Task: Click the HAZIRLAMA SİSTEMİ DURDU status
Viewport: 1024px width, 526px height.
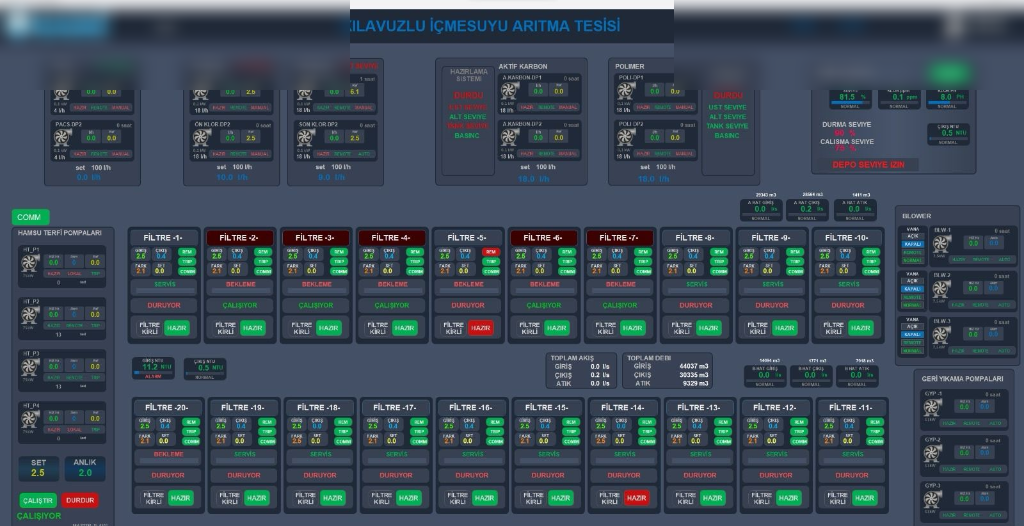Action: click(468, 95)
